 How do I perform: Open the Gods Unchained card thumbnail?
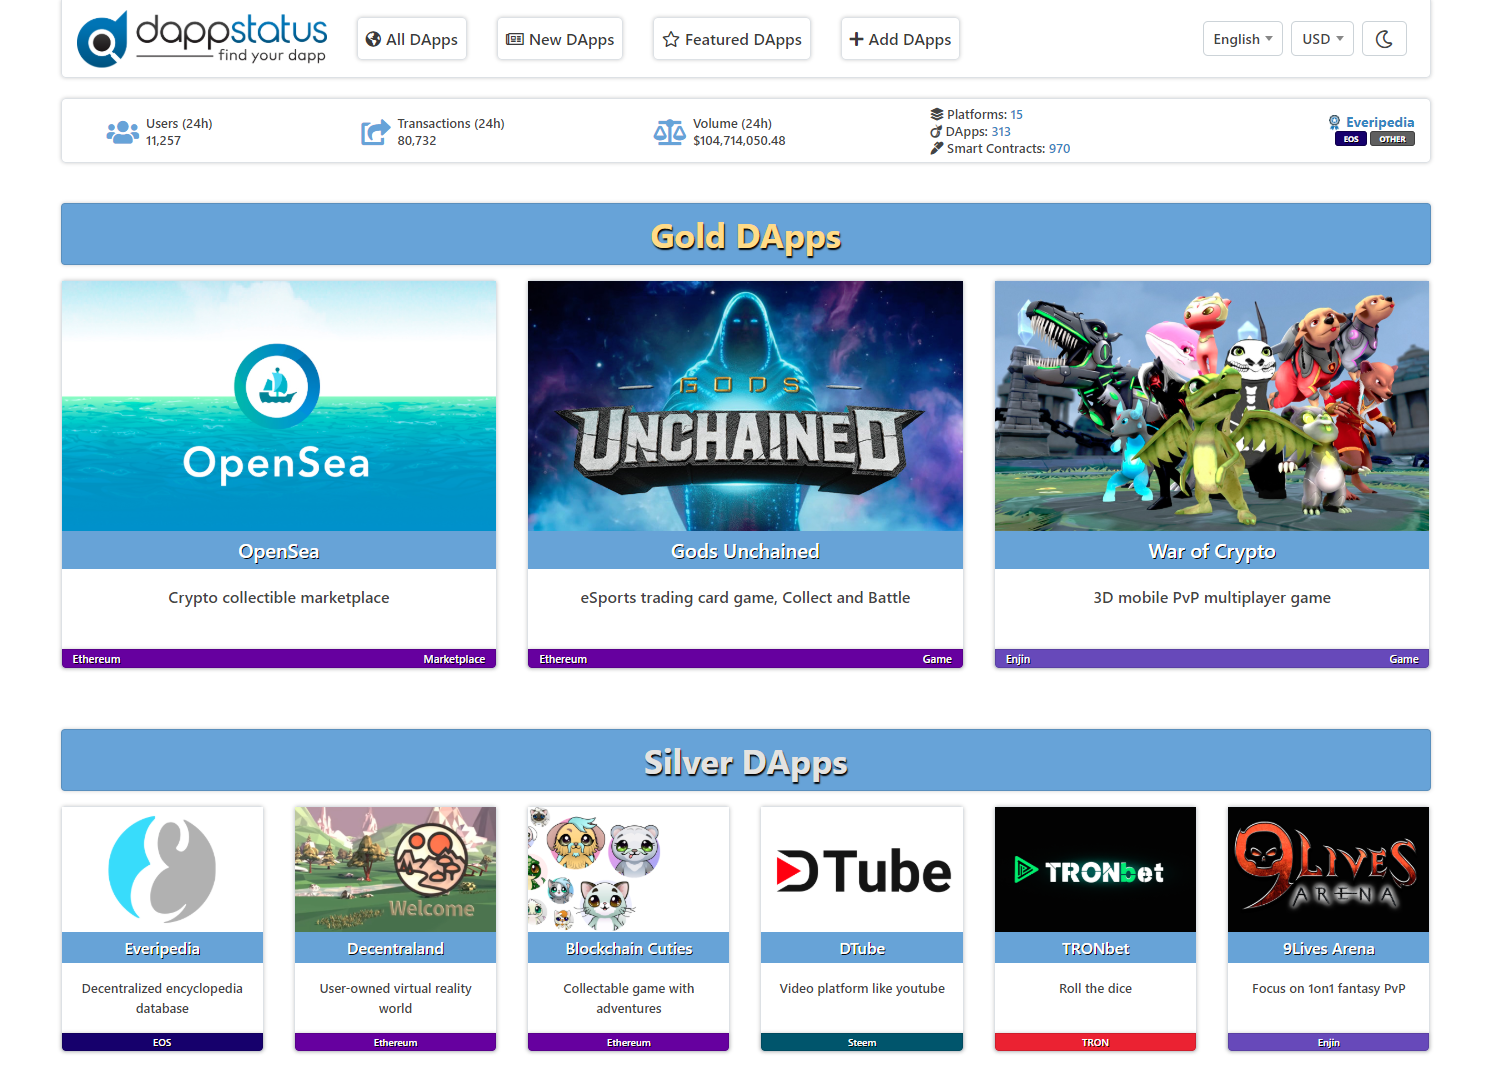[x=745, y=406]
